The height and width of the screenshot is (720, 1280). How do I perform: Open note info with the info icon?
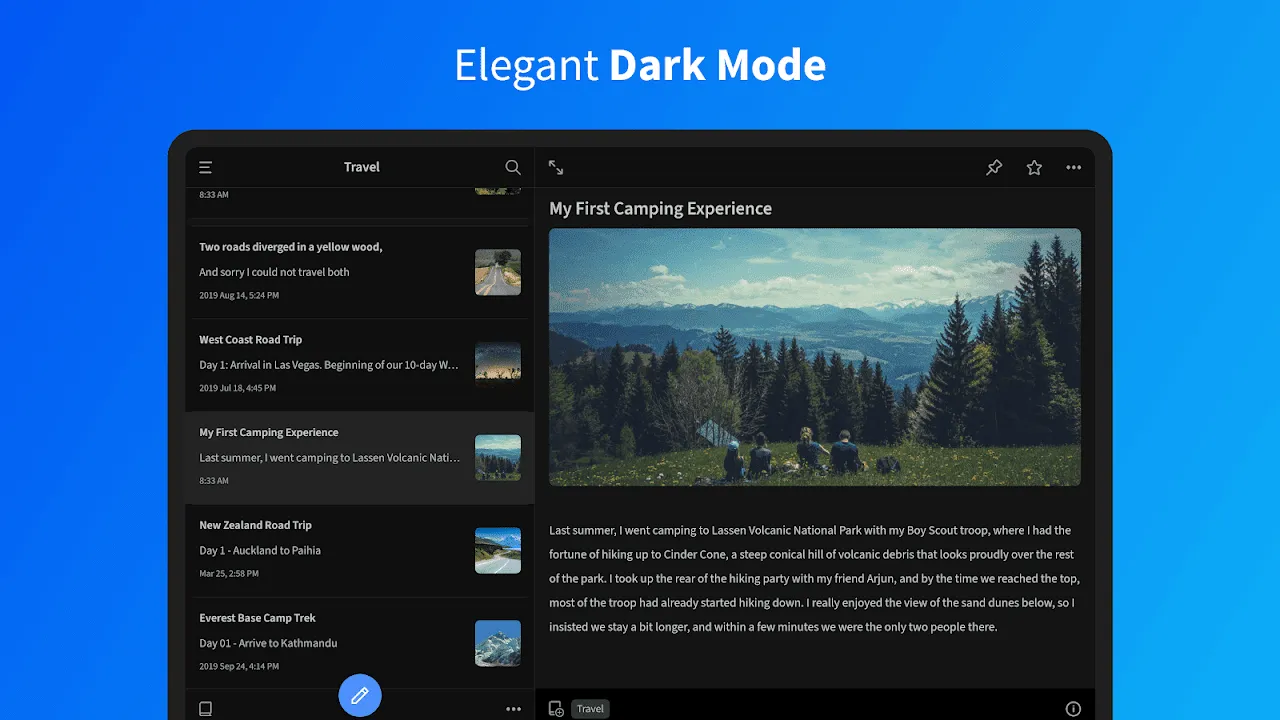1073,708
